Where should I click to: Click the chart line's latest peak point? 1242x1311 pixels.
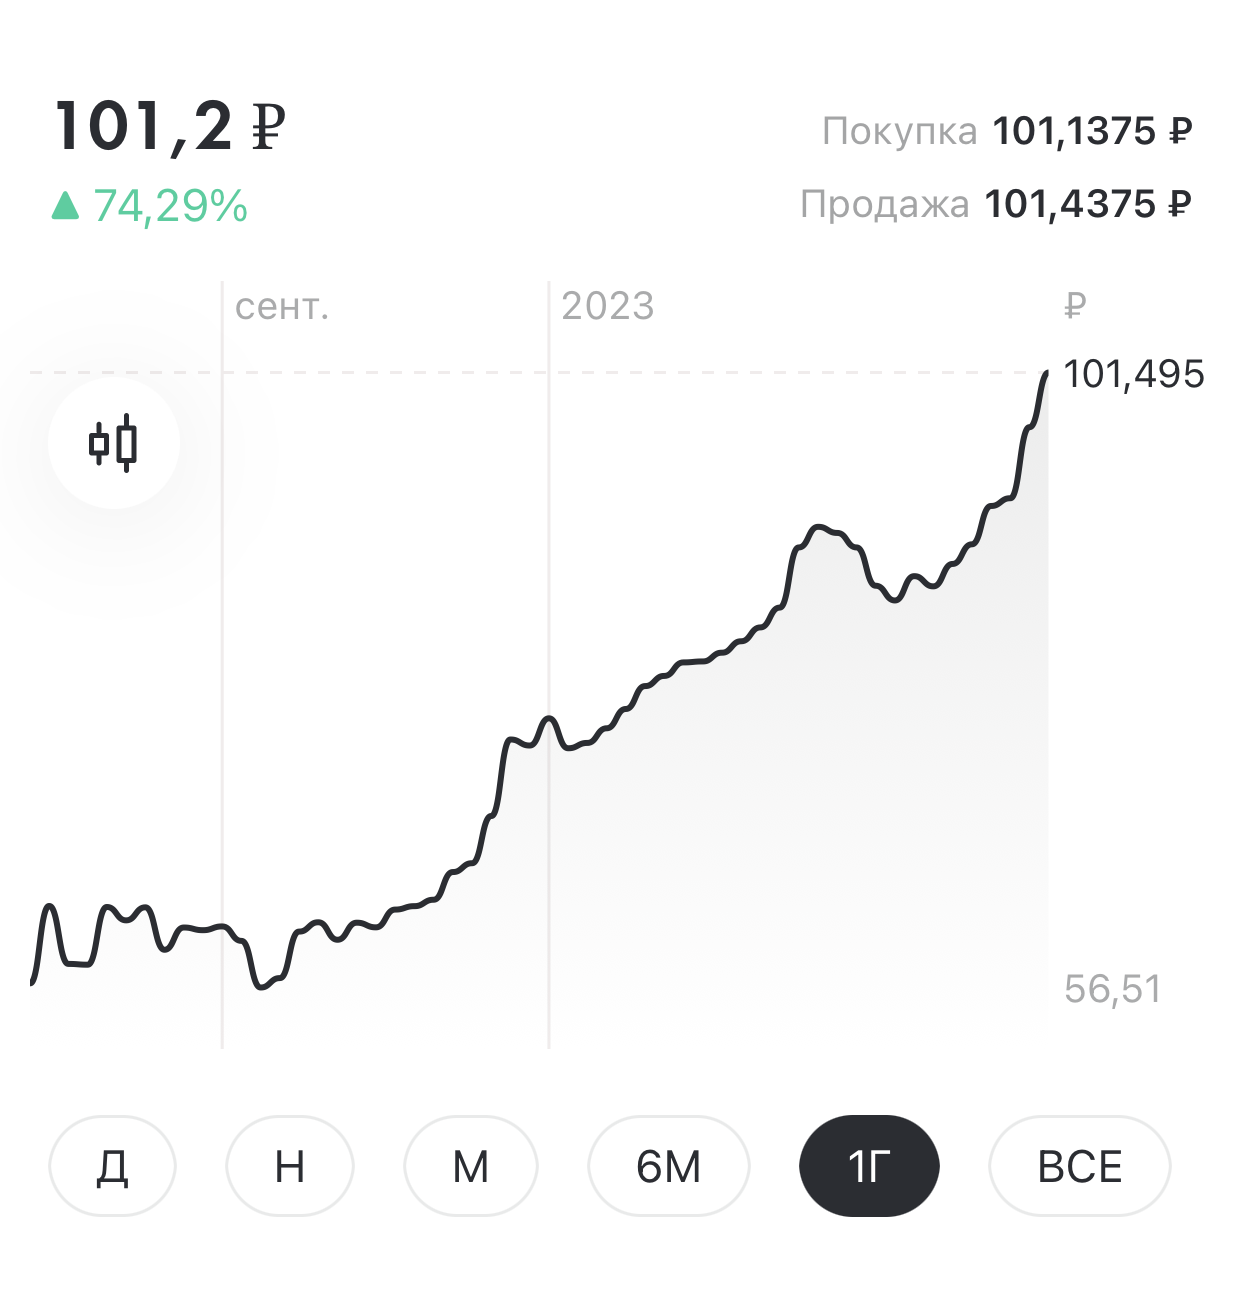tap(1047, 373)
